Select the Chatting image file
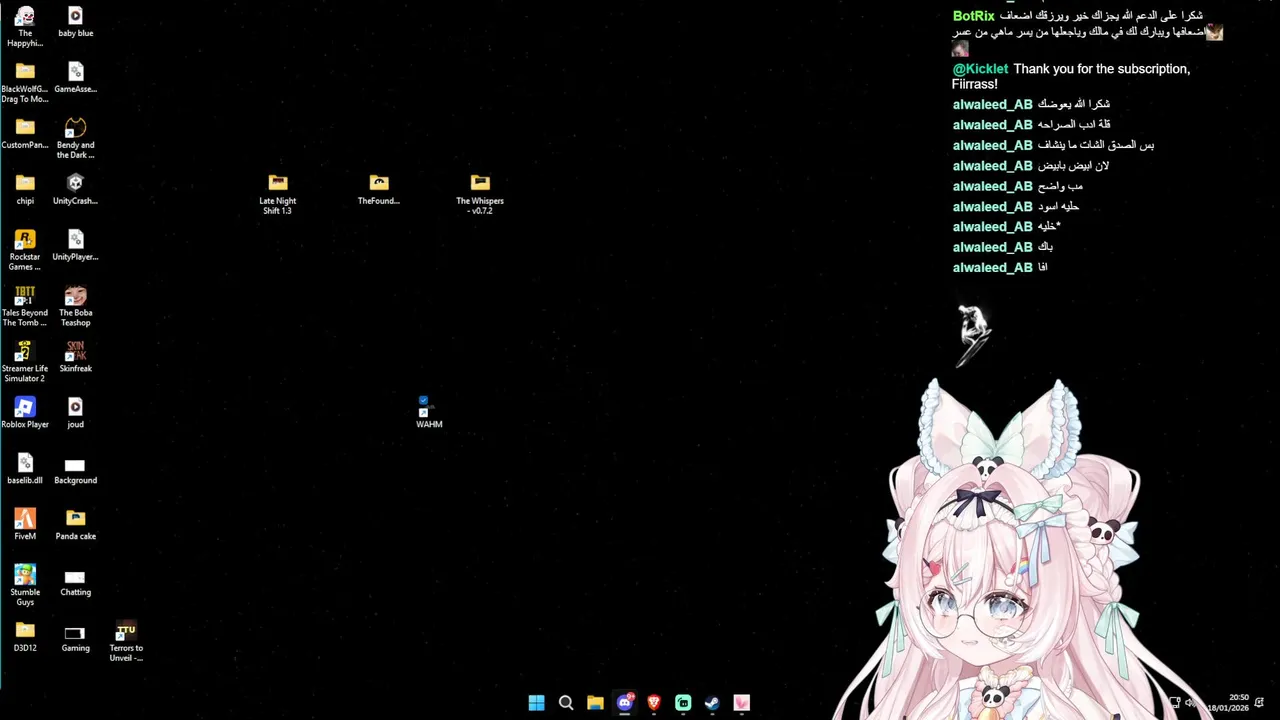Screen dimensions: 1280x720 tap(75, 582)
